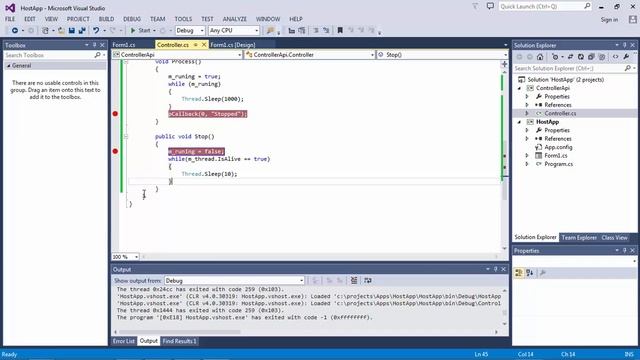640x360 pixels.
Task: Open the Any CPU platform dropdown
Action: [x=234, y=31]
